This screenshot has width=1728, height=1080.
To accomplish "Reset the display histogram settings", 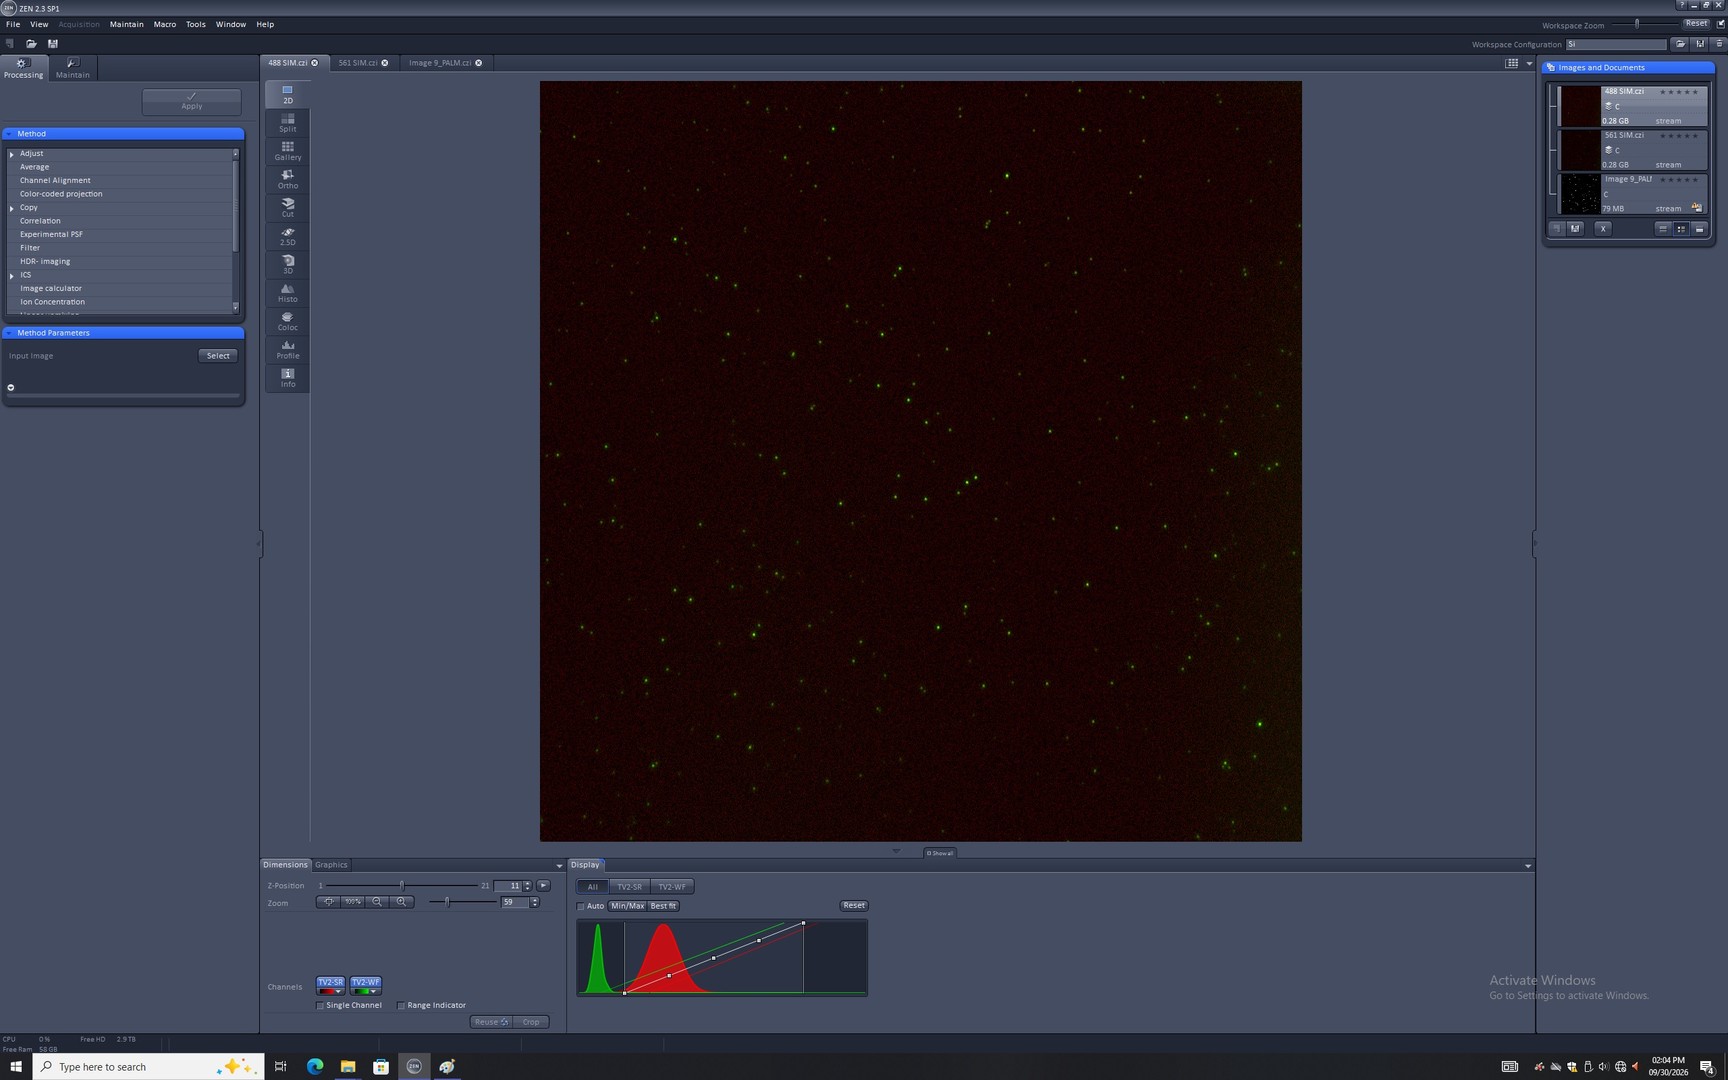I will click(x=854, y=906).
